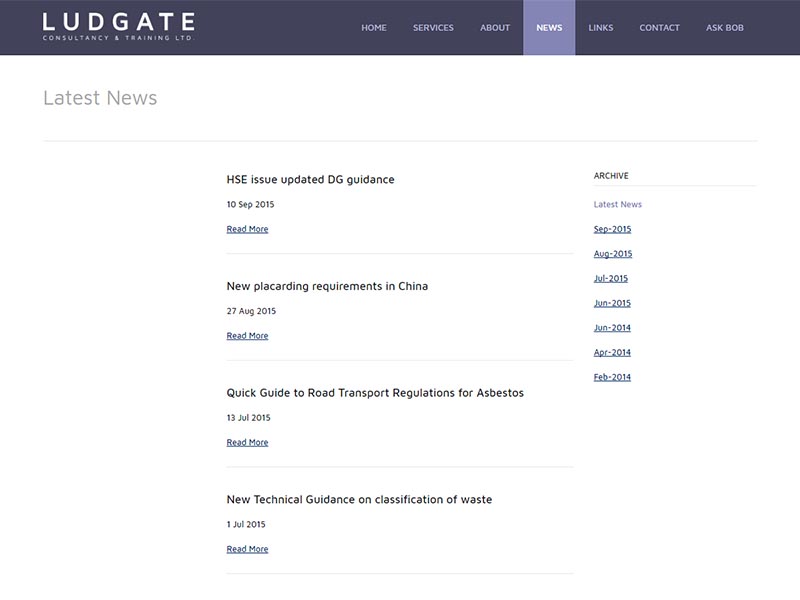
Task: Open the Jun-2014 archive link
Action: click(x=612, y=328)
